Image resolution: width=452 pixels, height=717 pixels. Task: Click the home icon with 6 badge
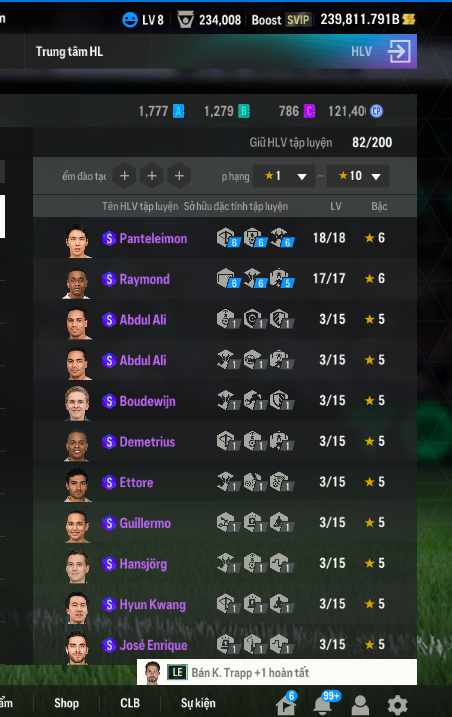[x=285, y=705]
